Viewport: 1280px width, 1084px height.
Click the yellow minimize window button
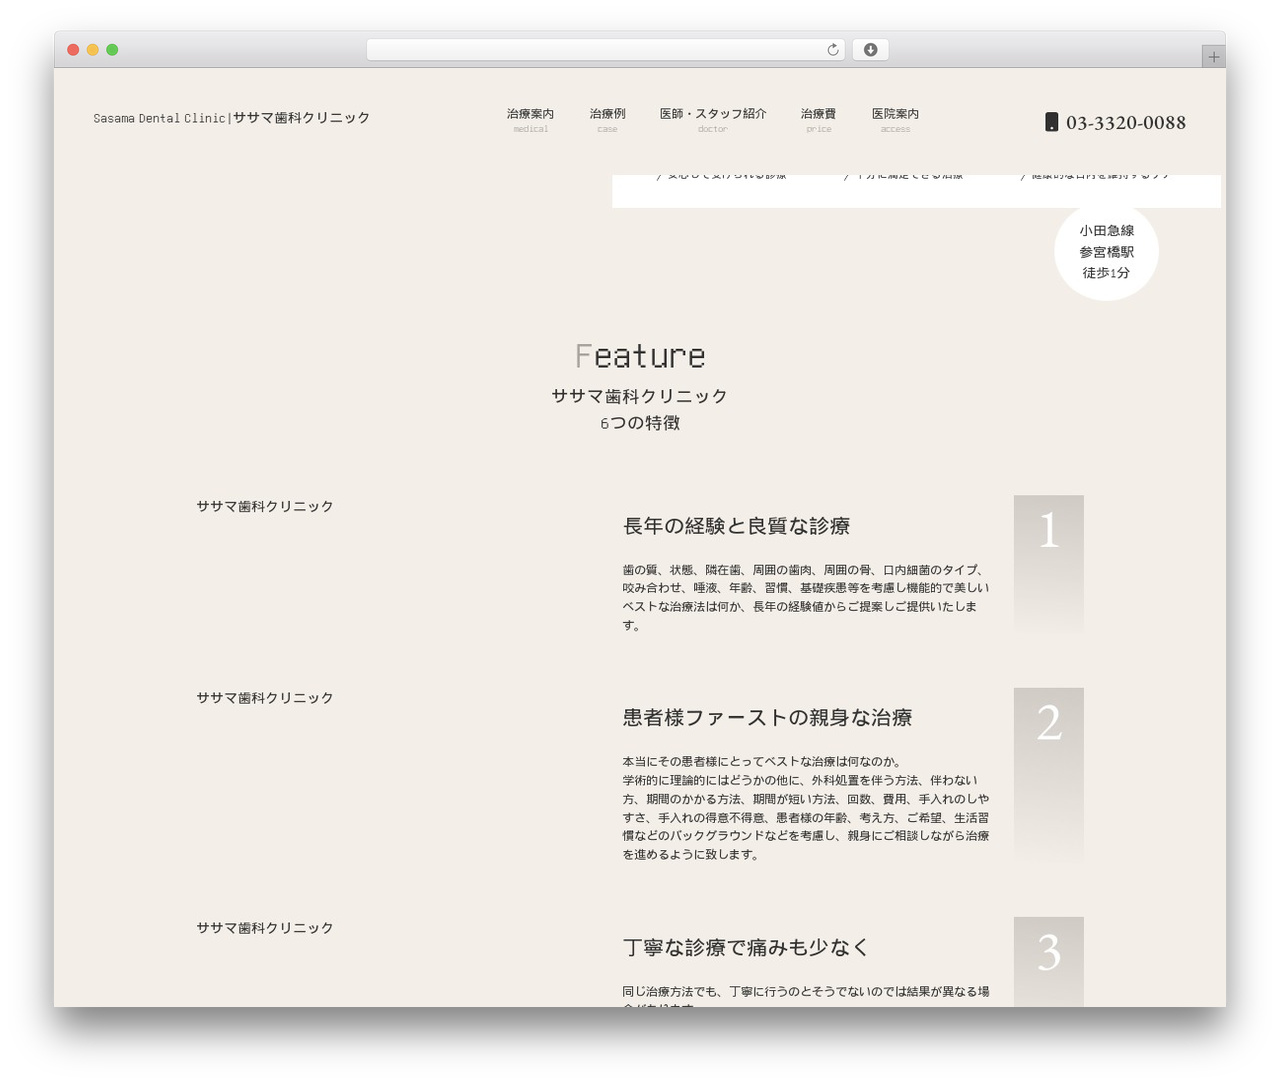point(93,50)
